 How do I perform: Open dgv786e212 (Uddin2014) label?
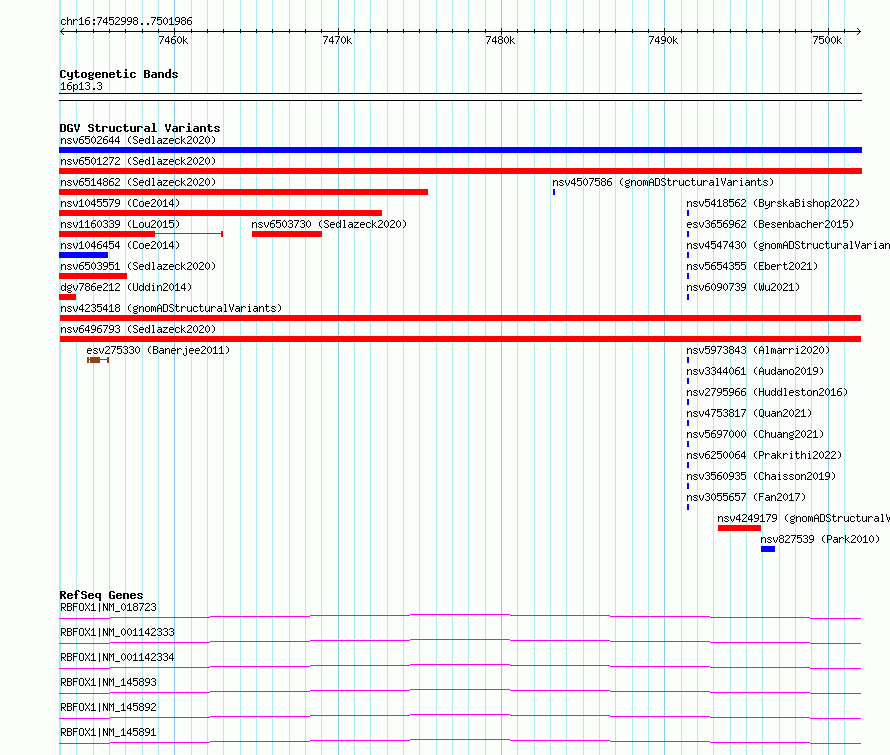[126, 287]
